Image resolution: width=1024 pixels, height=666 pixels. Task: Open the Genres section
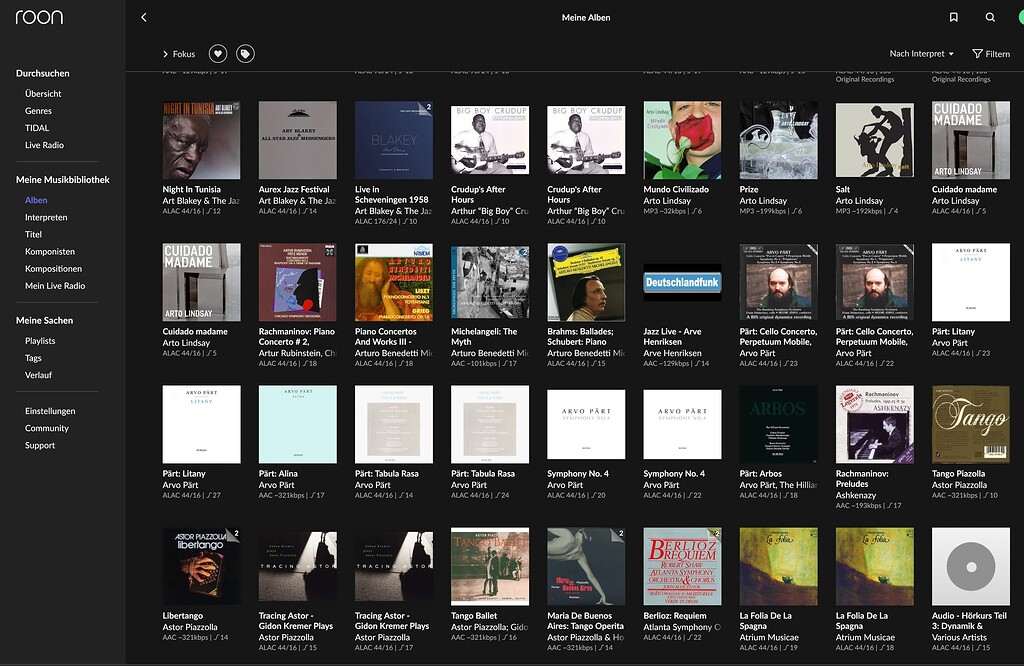click(x=40, y=110)
